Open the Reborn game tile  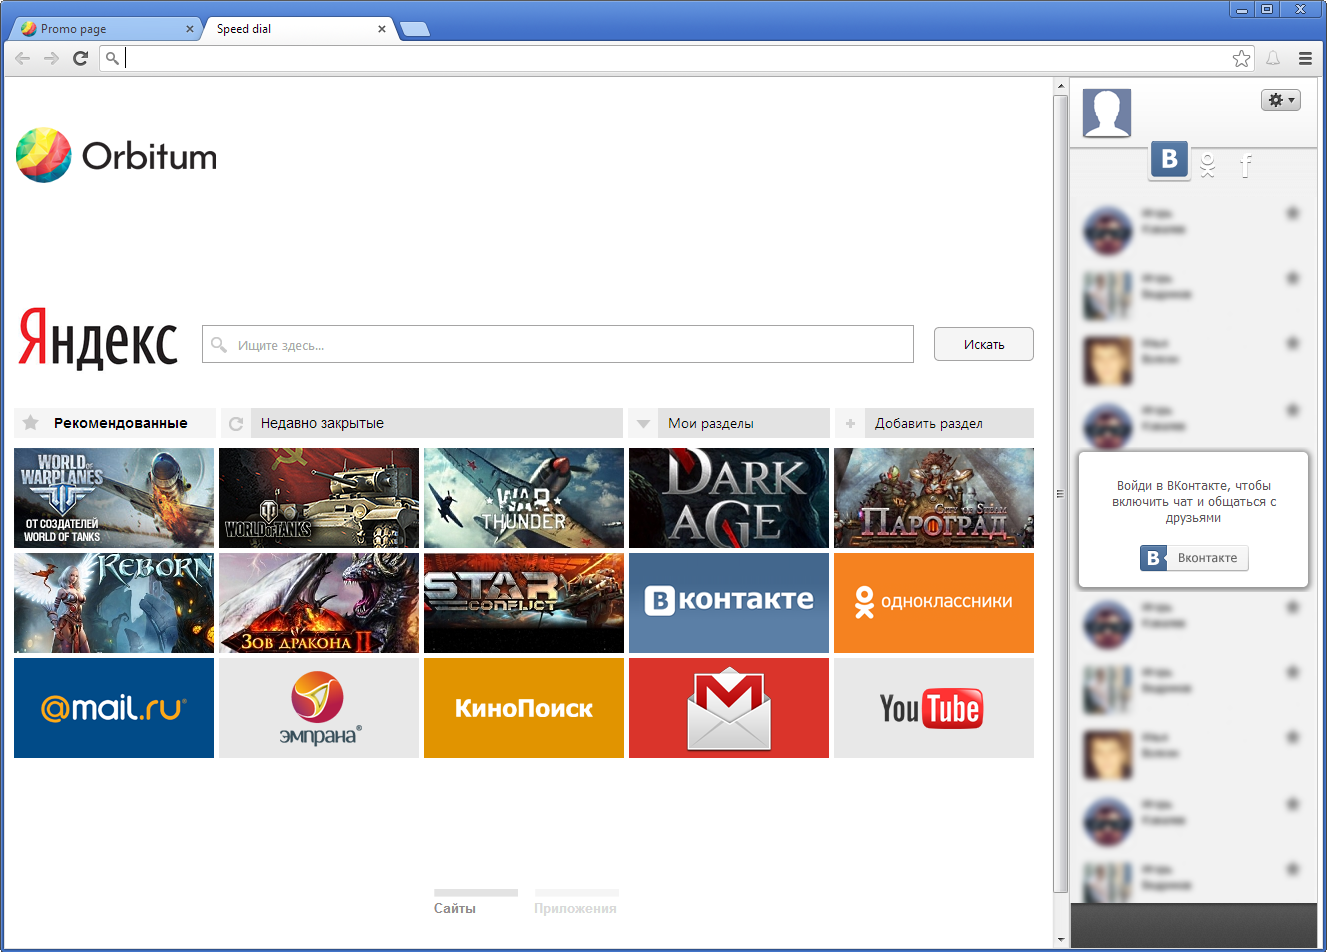(x=114, y=603)
